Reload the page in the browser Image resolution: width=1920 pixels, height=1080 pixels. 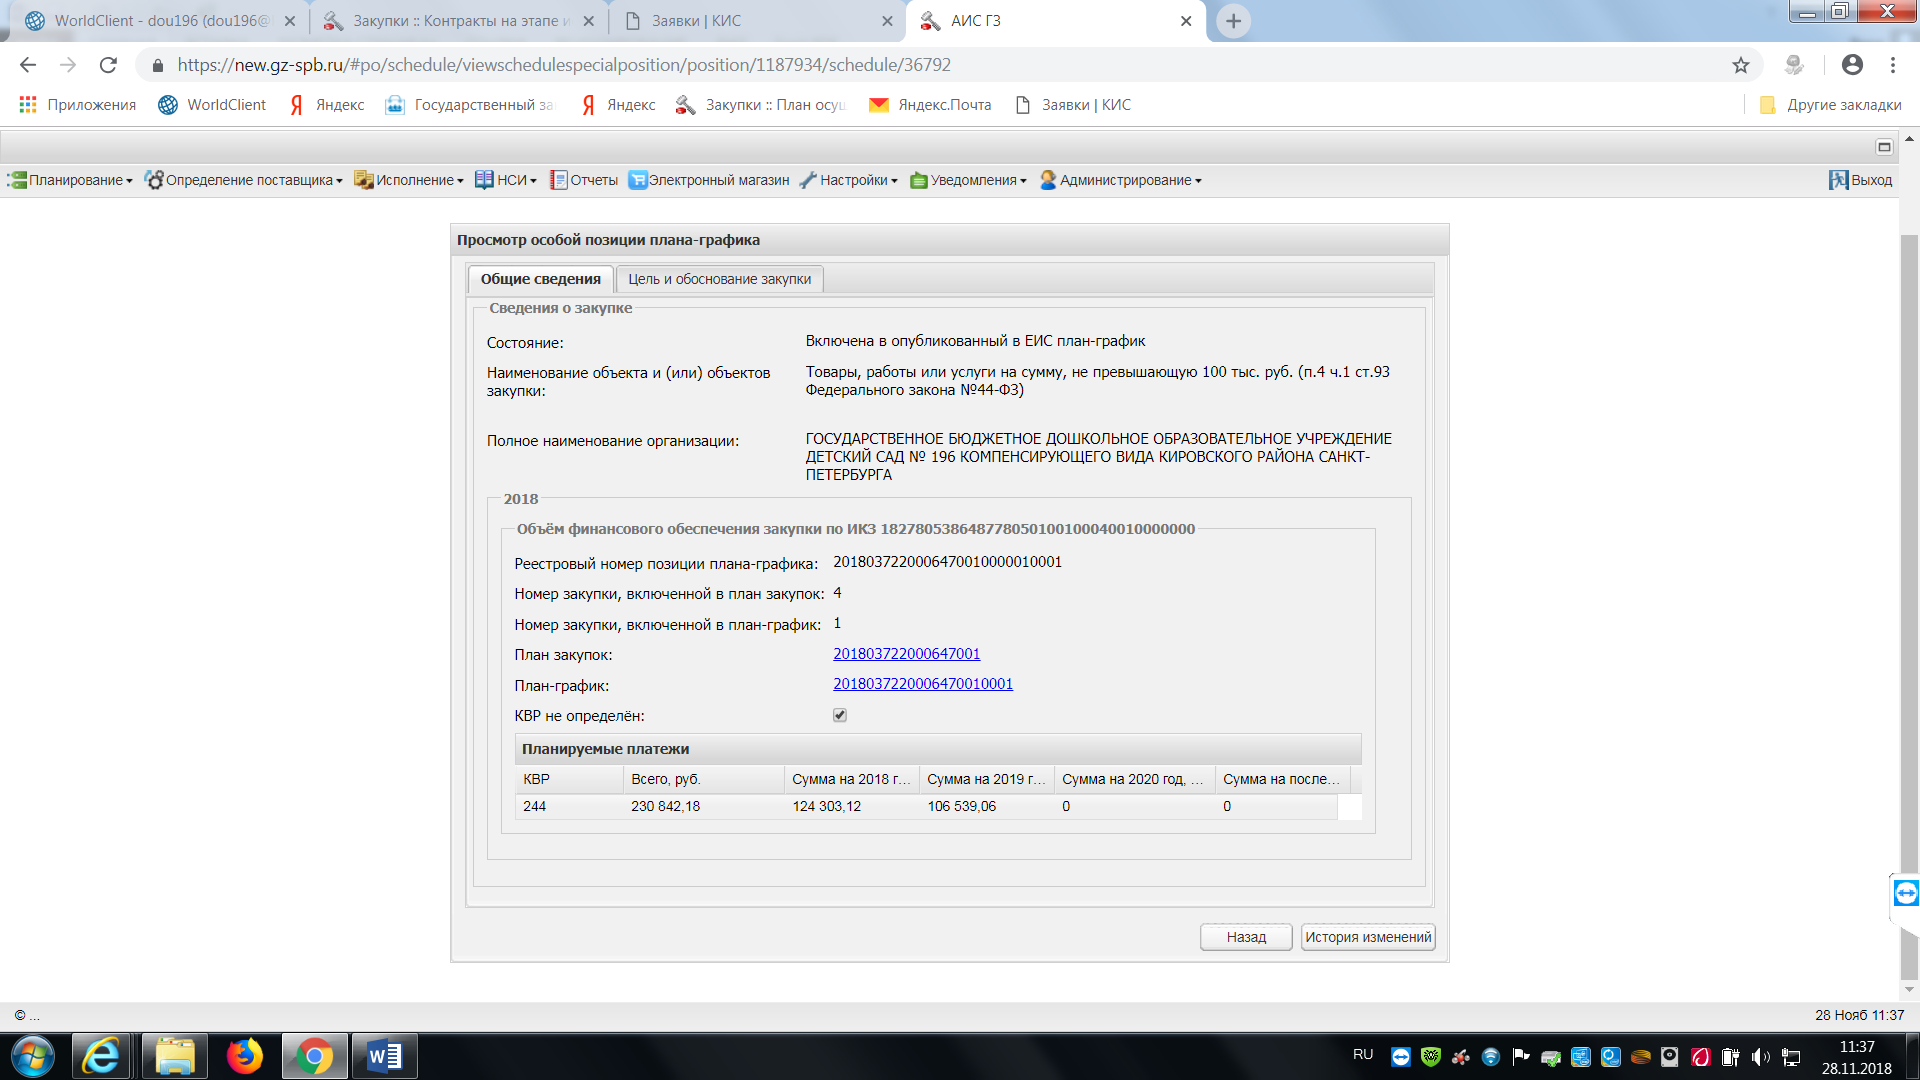click(x=108, y=65)
